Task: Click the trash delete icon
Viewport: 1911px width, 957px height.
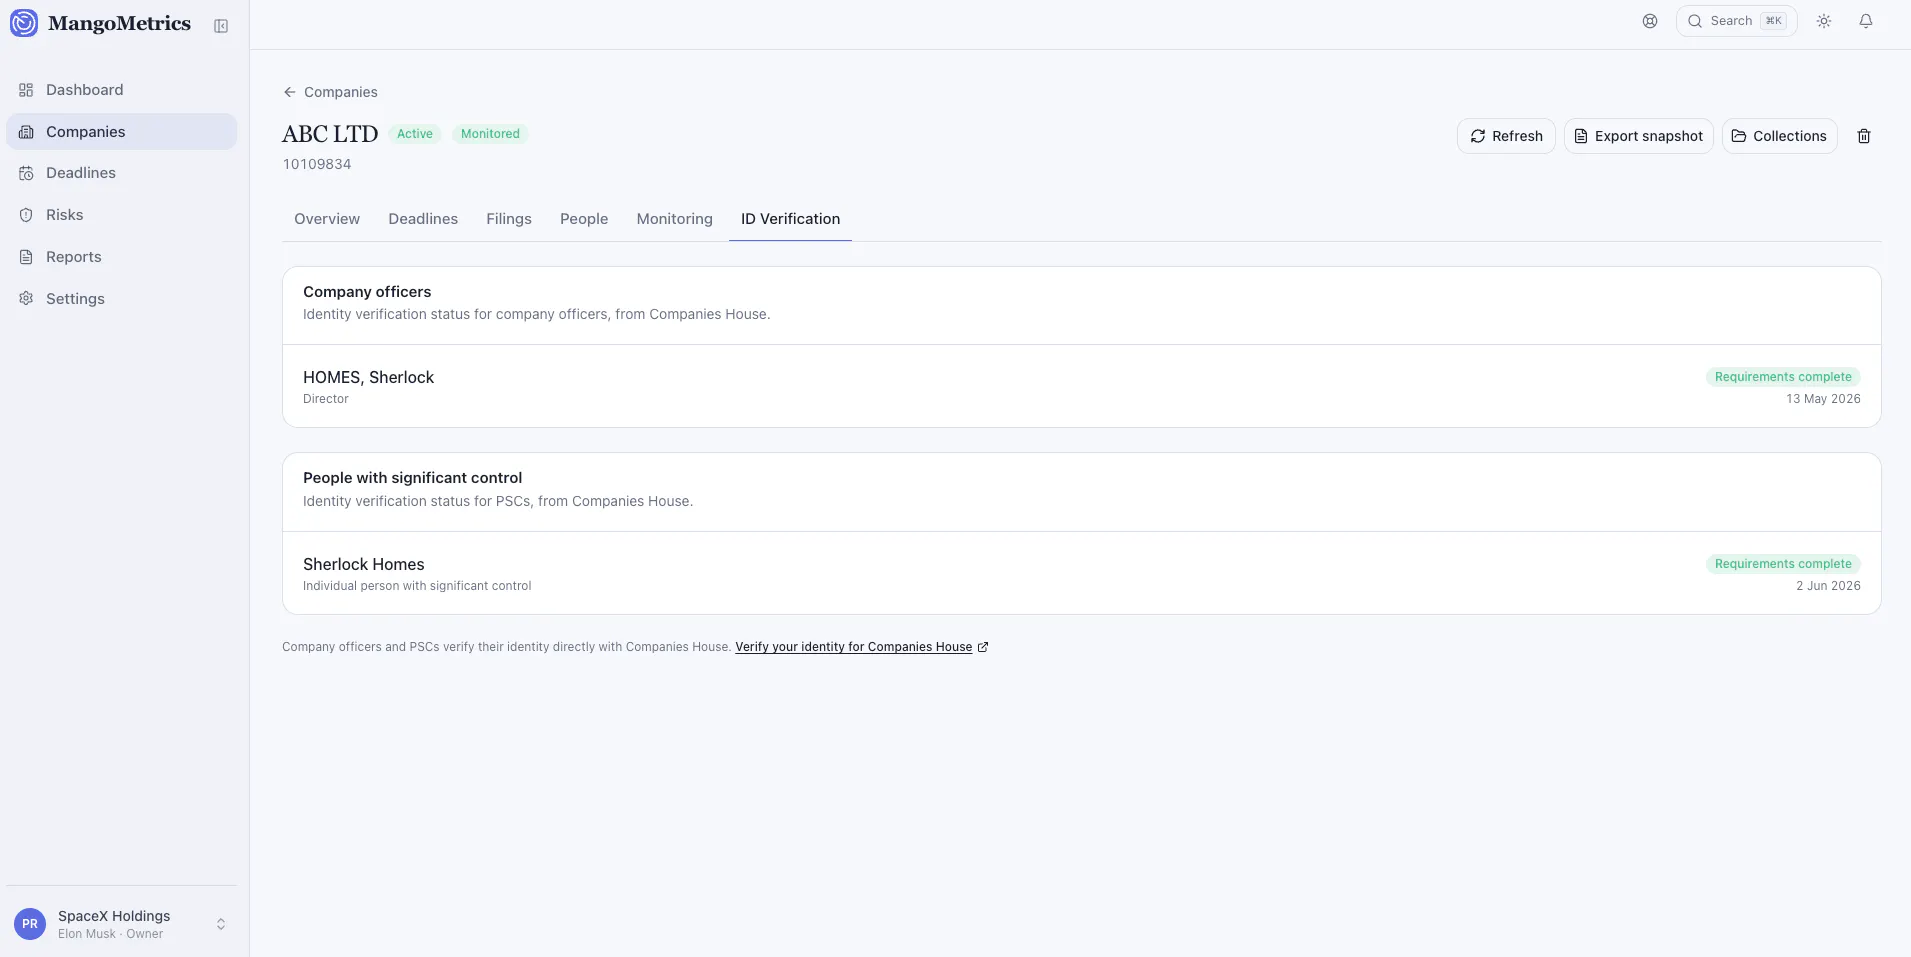Action: pyautogui.click(x=1864, y=136)
